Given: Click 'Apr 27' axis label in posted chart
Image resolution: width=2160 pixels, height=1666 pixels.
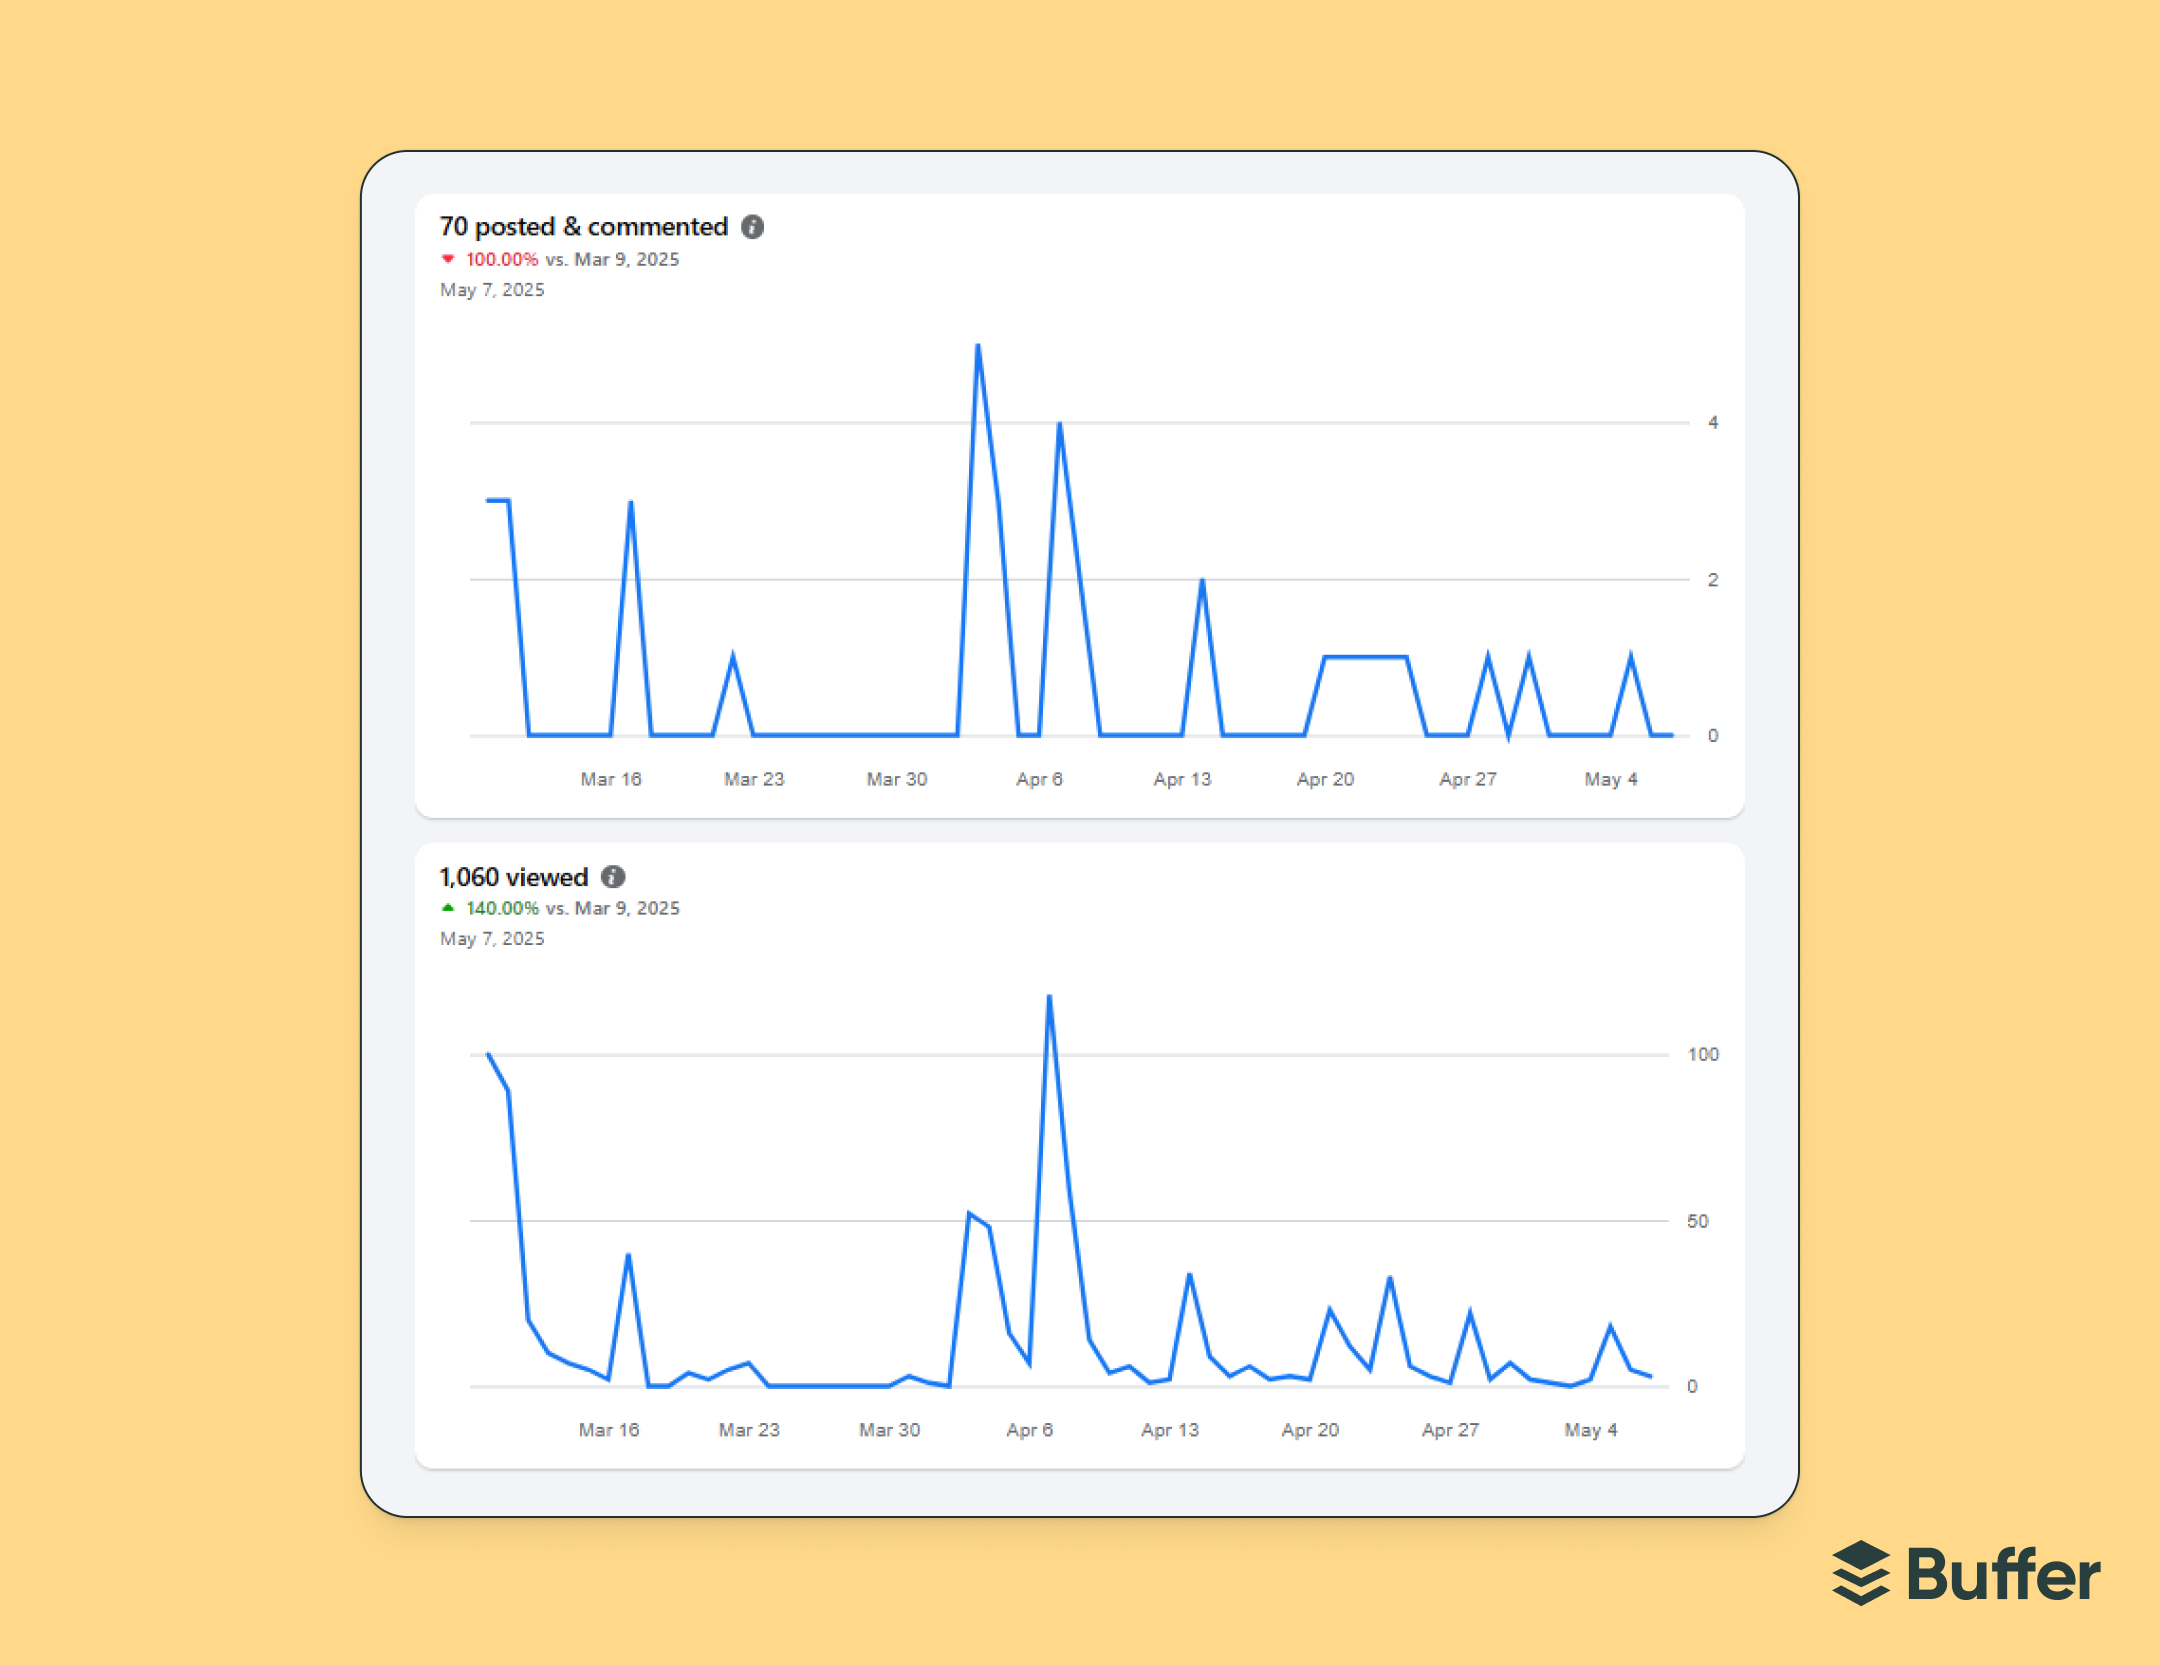Looking at the screenshot, I should (1468, 779).
